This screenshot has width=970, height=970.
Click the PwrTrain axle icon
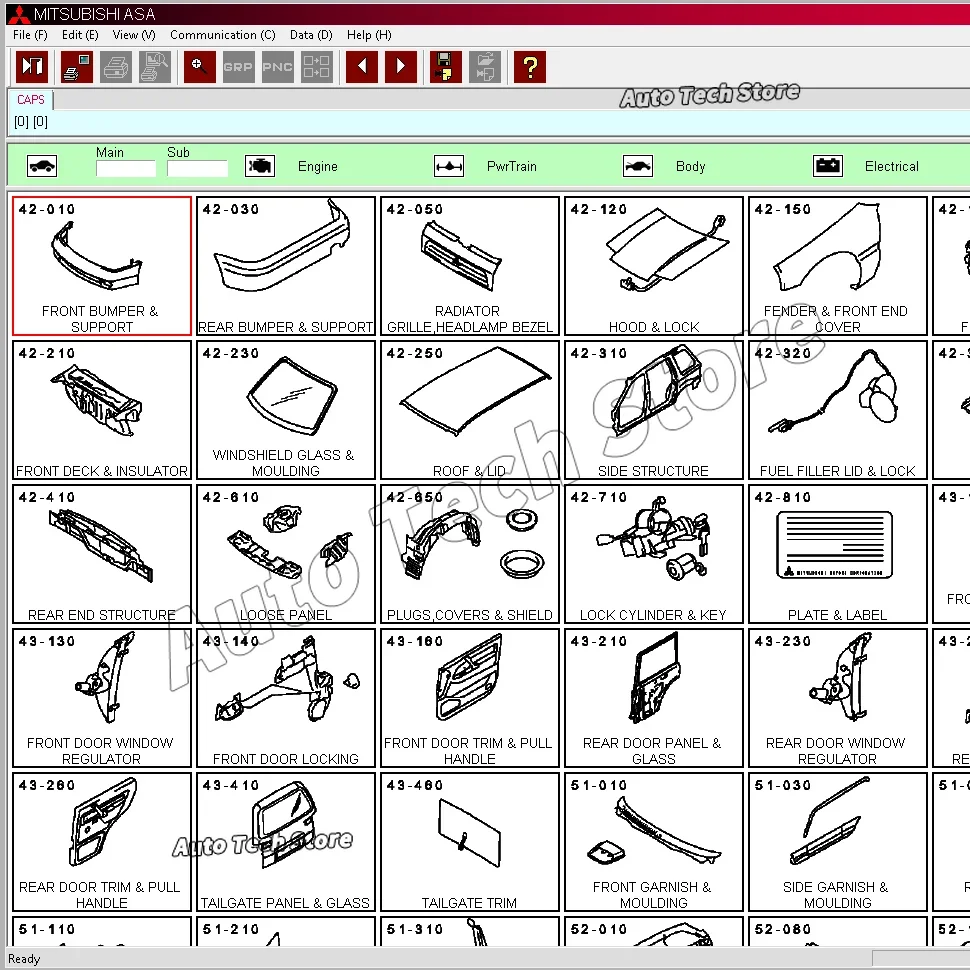tap(449, 166)
